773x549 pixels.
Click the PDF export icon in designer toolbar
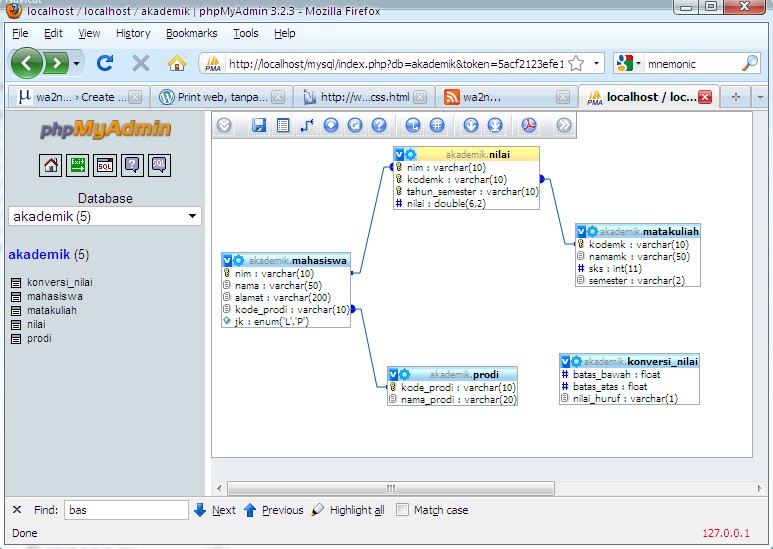[529, 125]
